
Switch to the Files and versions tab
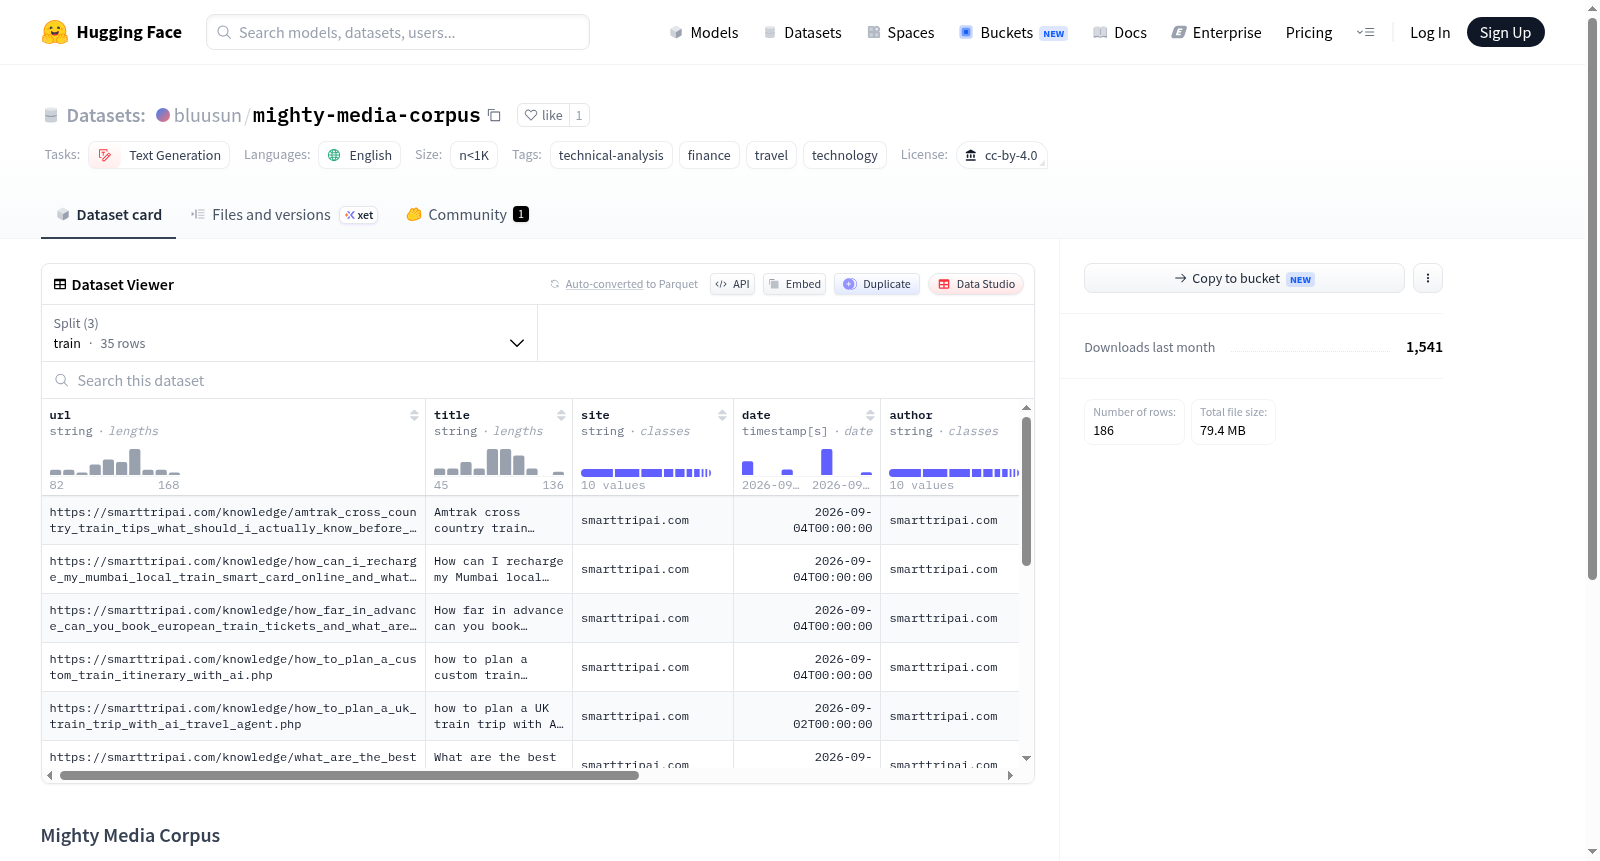pos(284,215)
